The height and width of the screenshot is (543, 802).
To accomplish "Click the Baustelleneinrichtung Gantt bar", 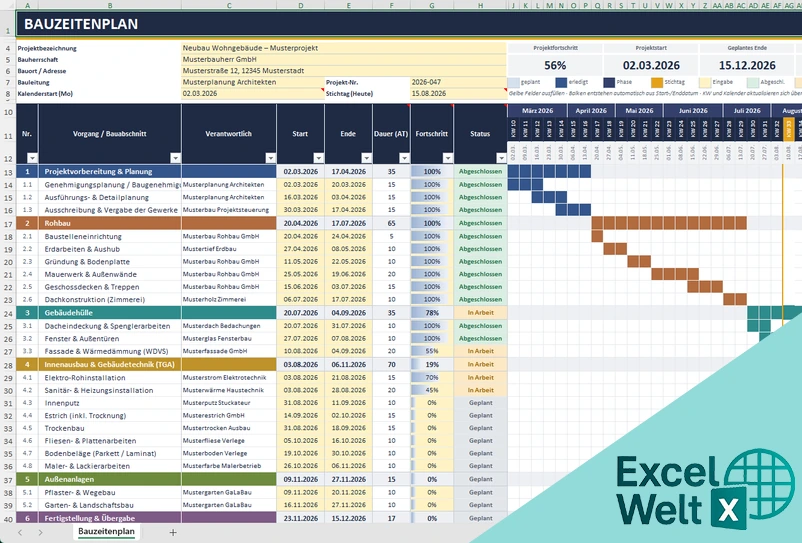I will [x=597, y=236].
